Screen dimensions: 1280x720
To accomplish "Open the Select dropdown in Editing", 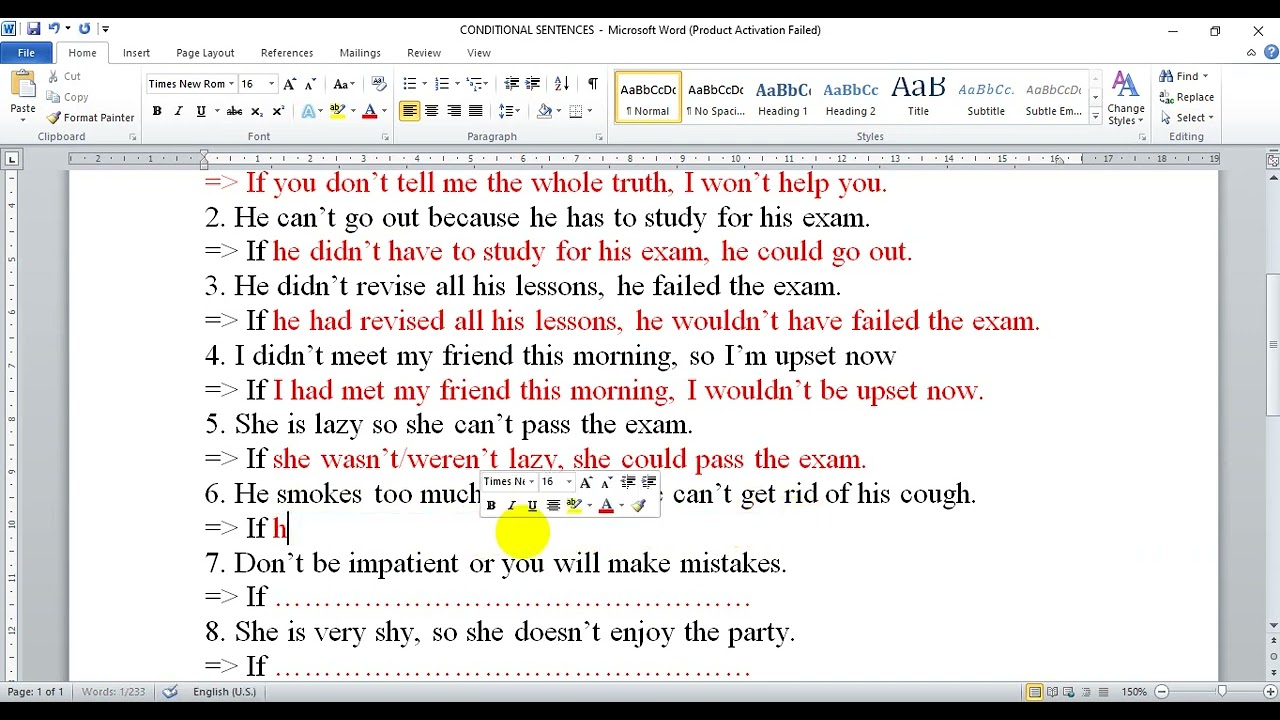I will (x=1188, y=118).
